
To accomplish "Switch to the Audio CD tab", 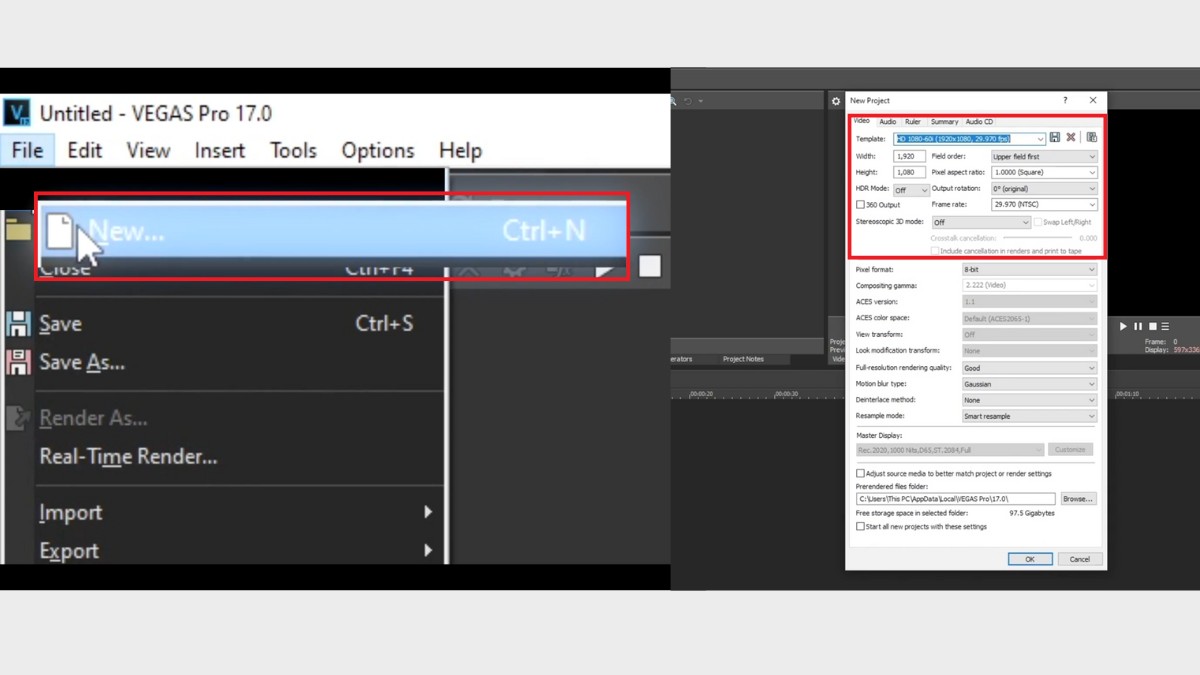I will pos(979,122).
